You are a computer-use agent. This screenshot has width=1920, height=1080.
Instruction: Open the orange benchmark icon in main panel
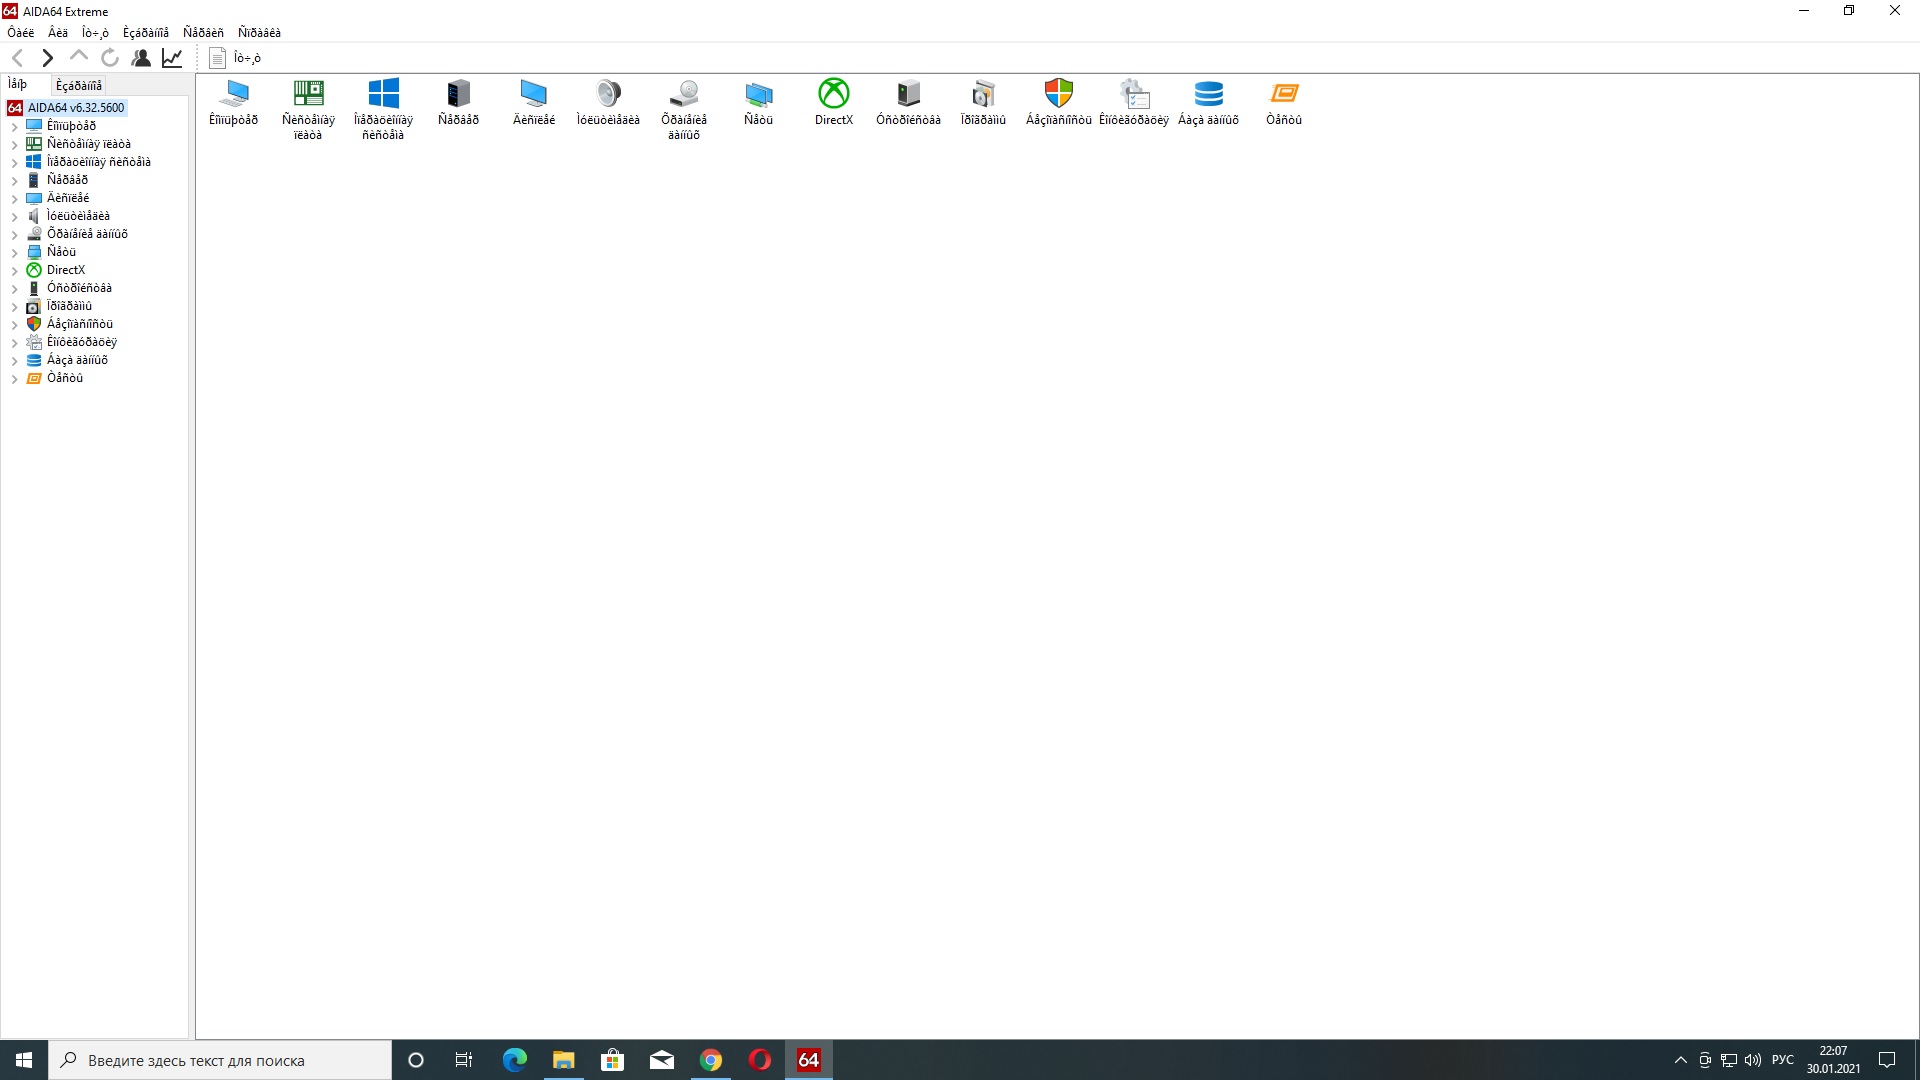pos(1284,94)
